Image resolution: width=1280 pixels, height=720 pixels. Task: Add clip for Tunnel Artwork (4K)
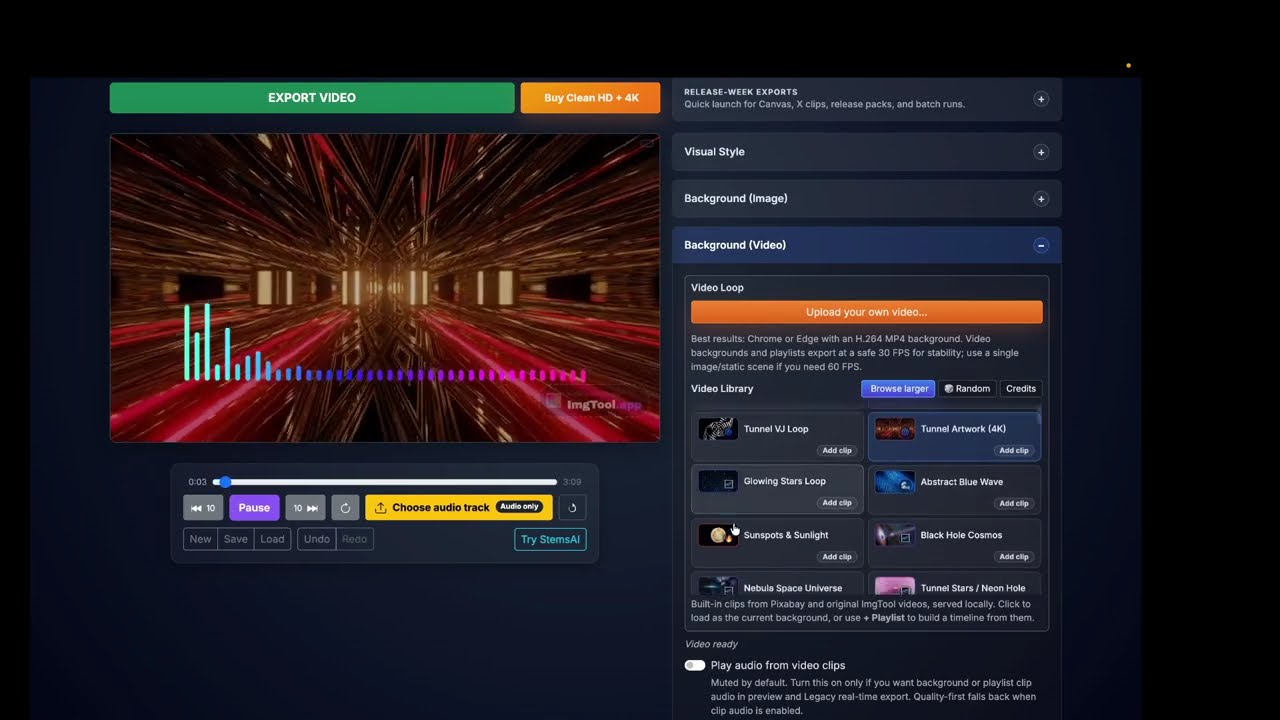[1014, 451]
